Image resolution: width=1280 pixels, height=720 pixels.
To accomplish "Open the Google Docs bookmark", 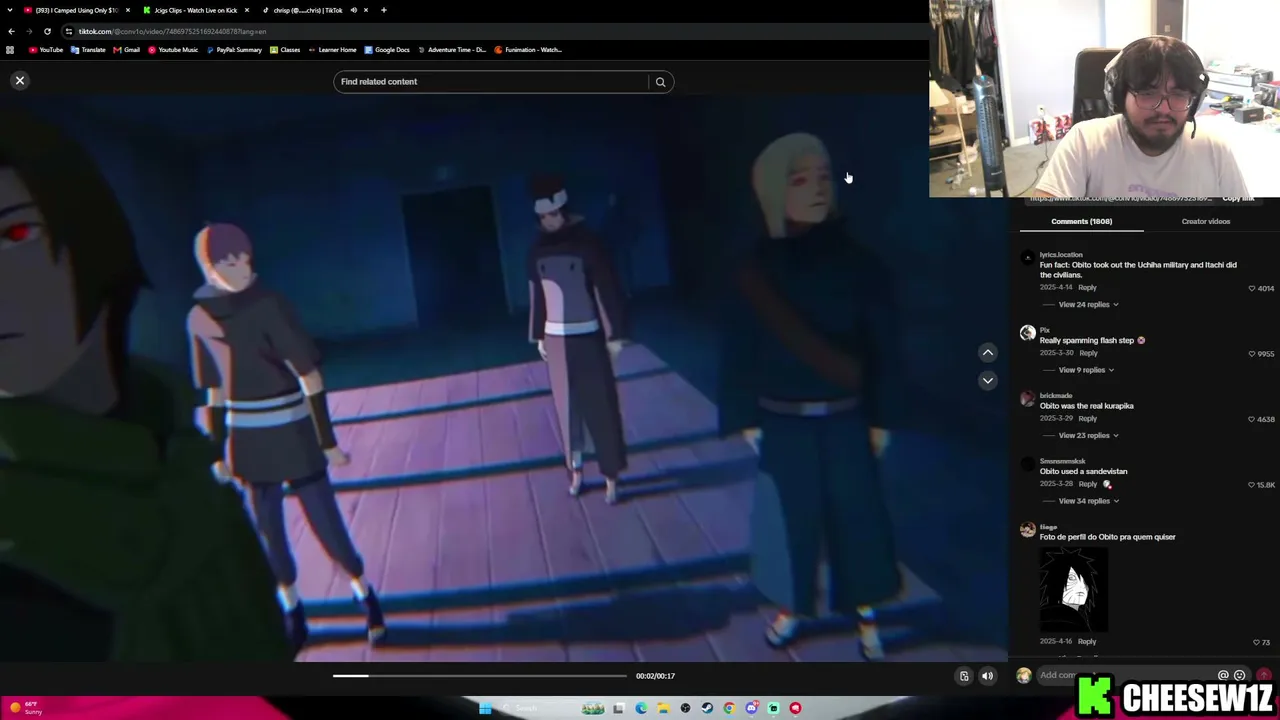I will [387, 50].
